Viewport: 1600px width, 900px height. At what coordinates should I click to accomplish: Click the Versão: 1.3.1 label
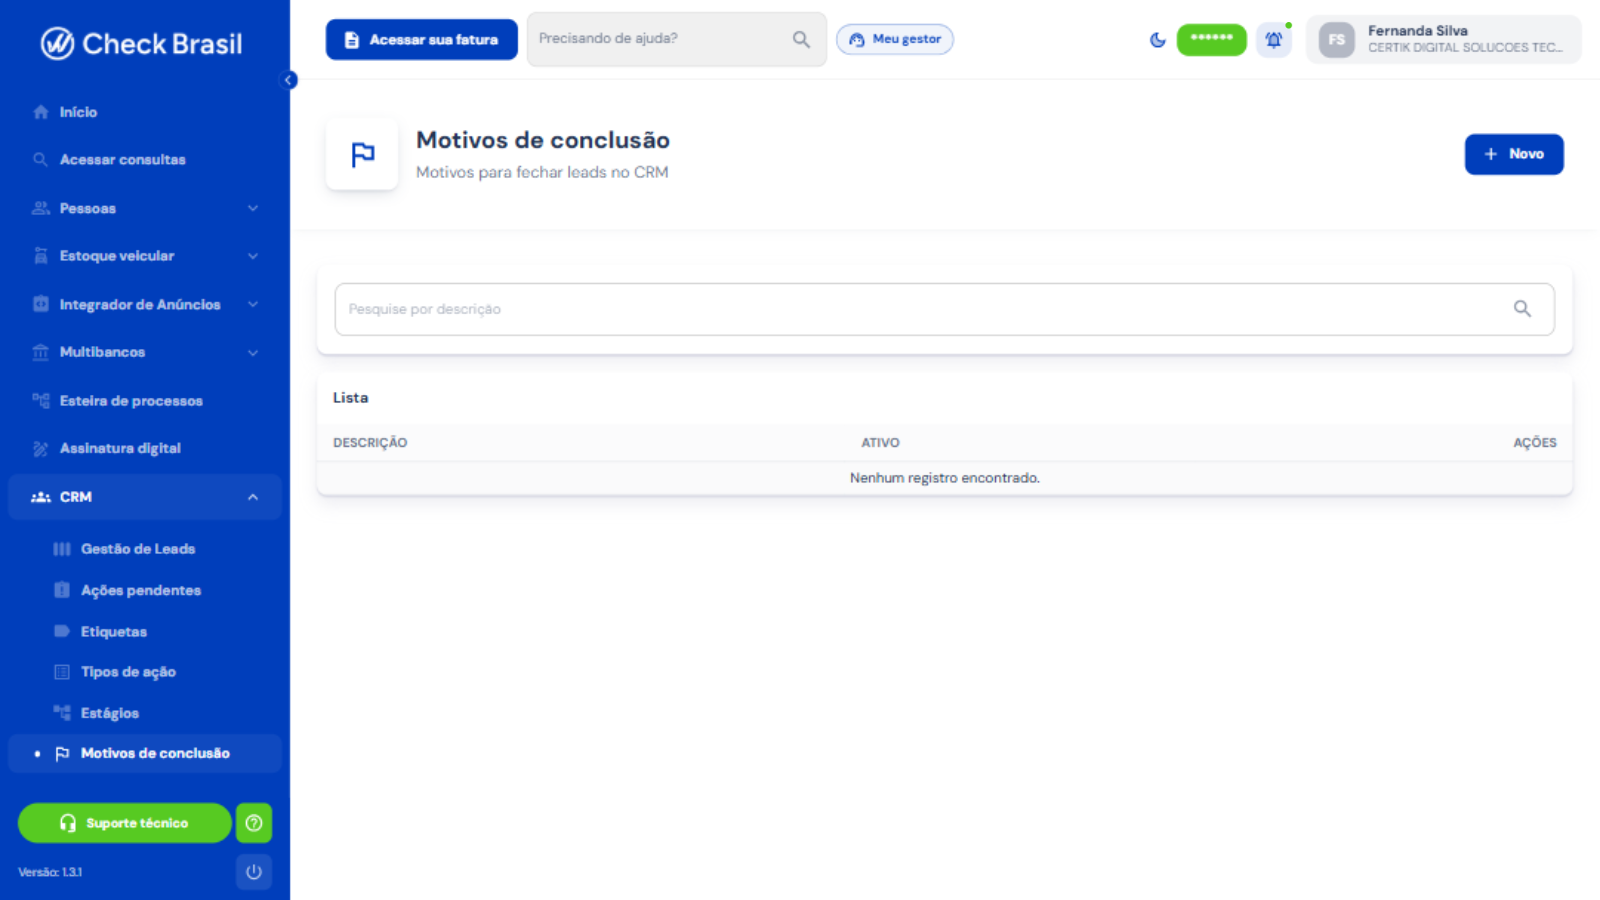click(x=50, y=872)
